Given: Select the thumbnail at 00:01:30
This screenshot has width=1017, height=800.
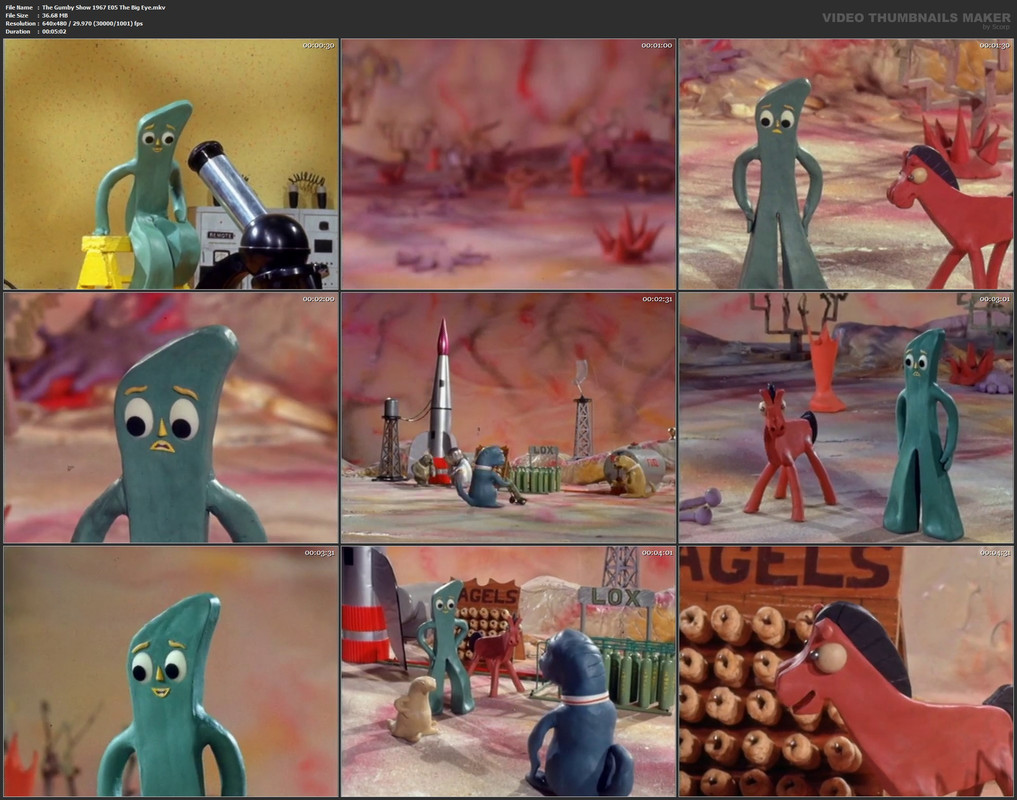Looking at the screenshot, I should click(846, 164).
